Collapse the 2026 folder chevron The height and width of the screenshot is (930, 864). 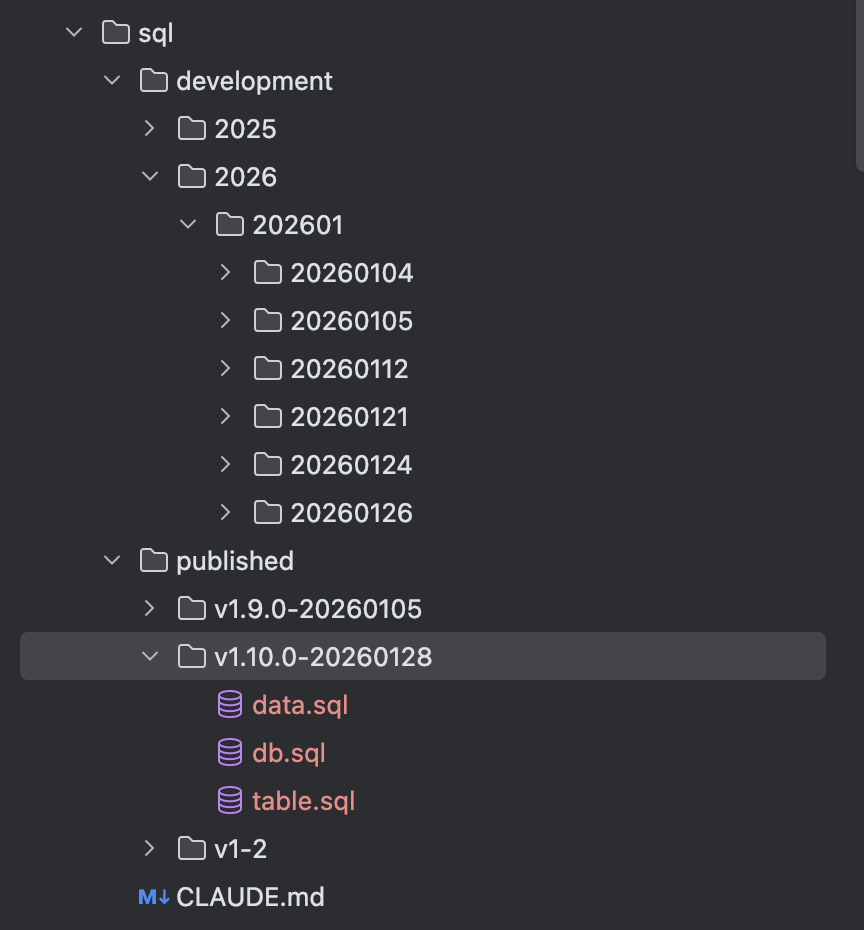point(150,177)
